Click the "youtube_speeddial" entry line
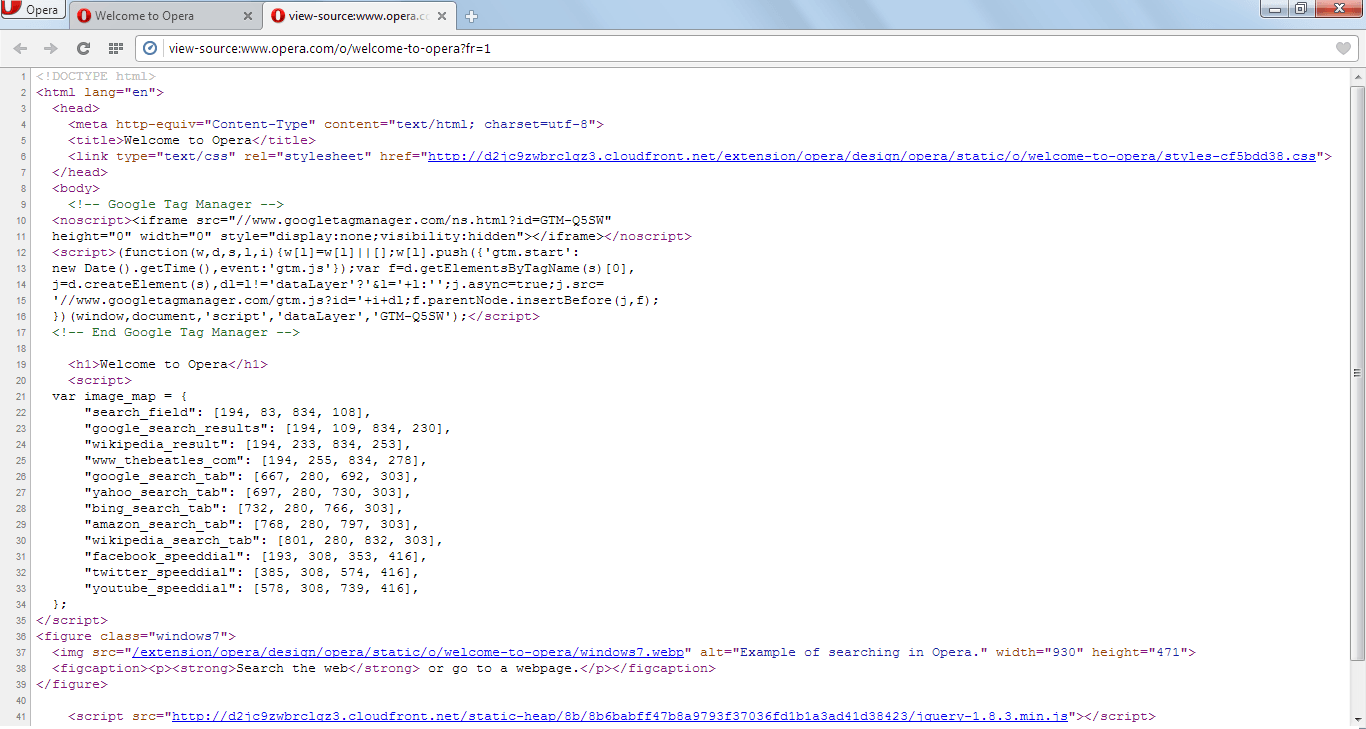Viewport: 1366px width, 729px height. click(x=252, y=588)
